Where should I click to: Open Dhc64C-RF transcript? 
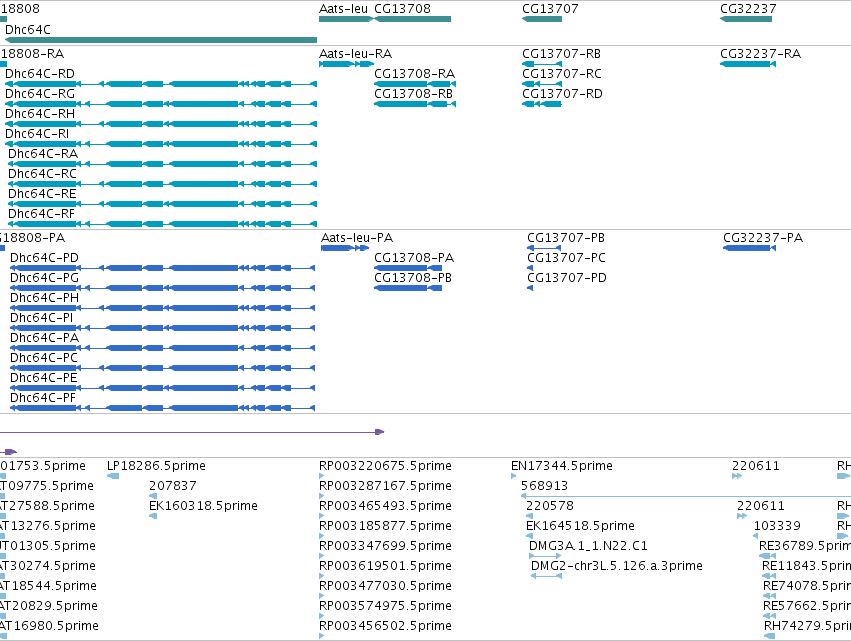pyautogui.click(x=162, y=224)
